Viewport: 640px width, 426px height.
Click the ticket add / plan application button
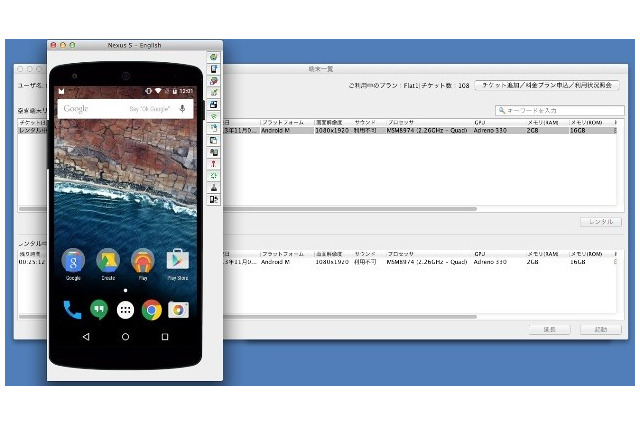tap(547, 85)
